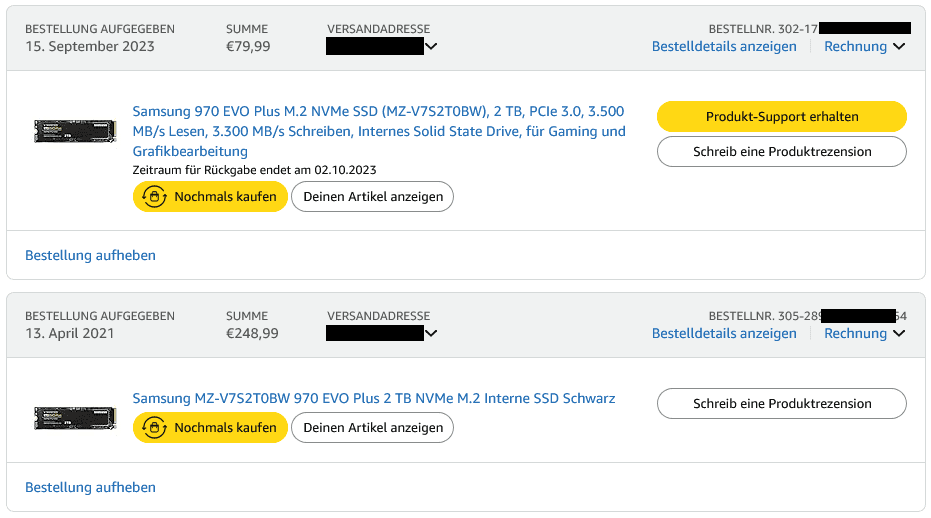Click Deinen Artikel anzeigen in the April 2021 order
The height and width of the screenshot is (518, 931).
point(372,428)
